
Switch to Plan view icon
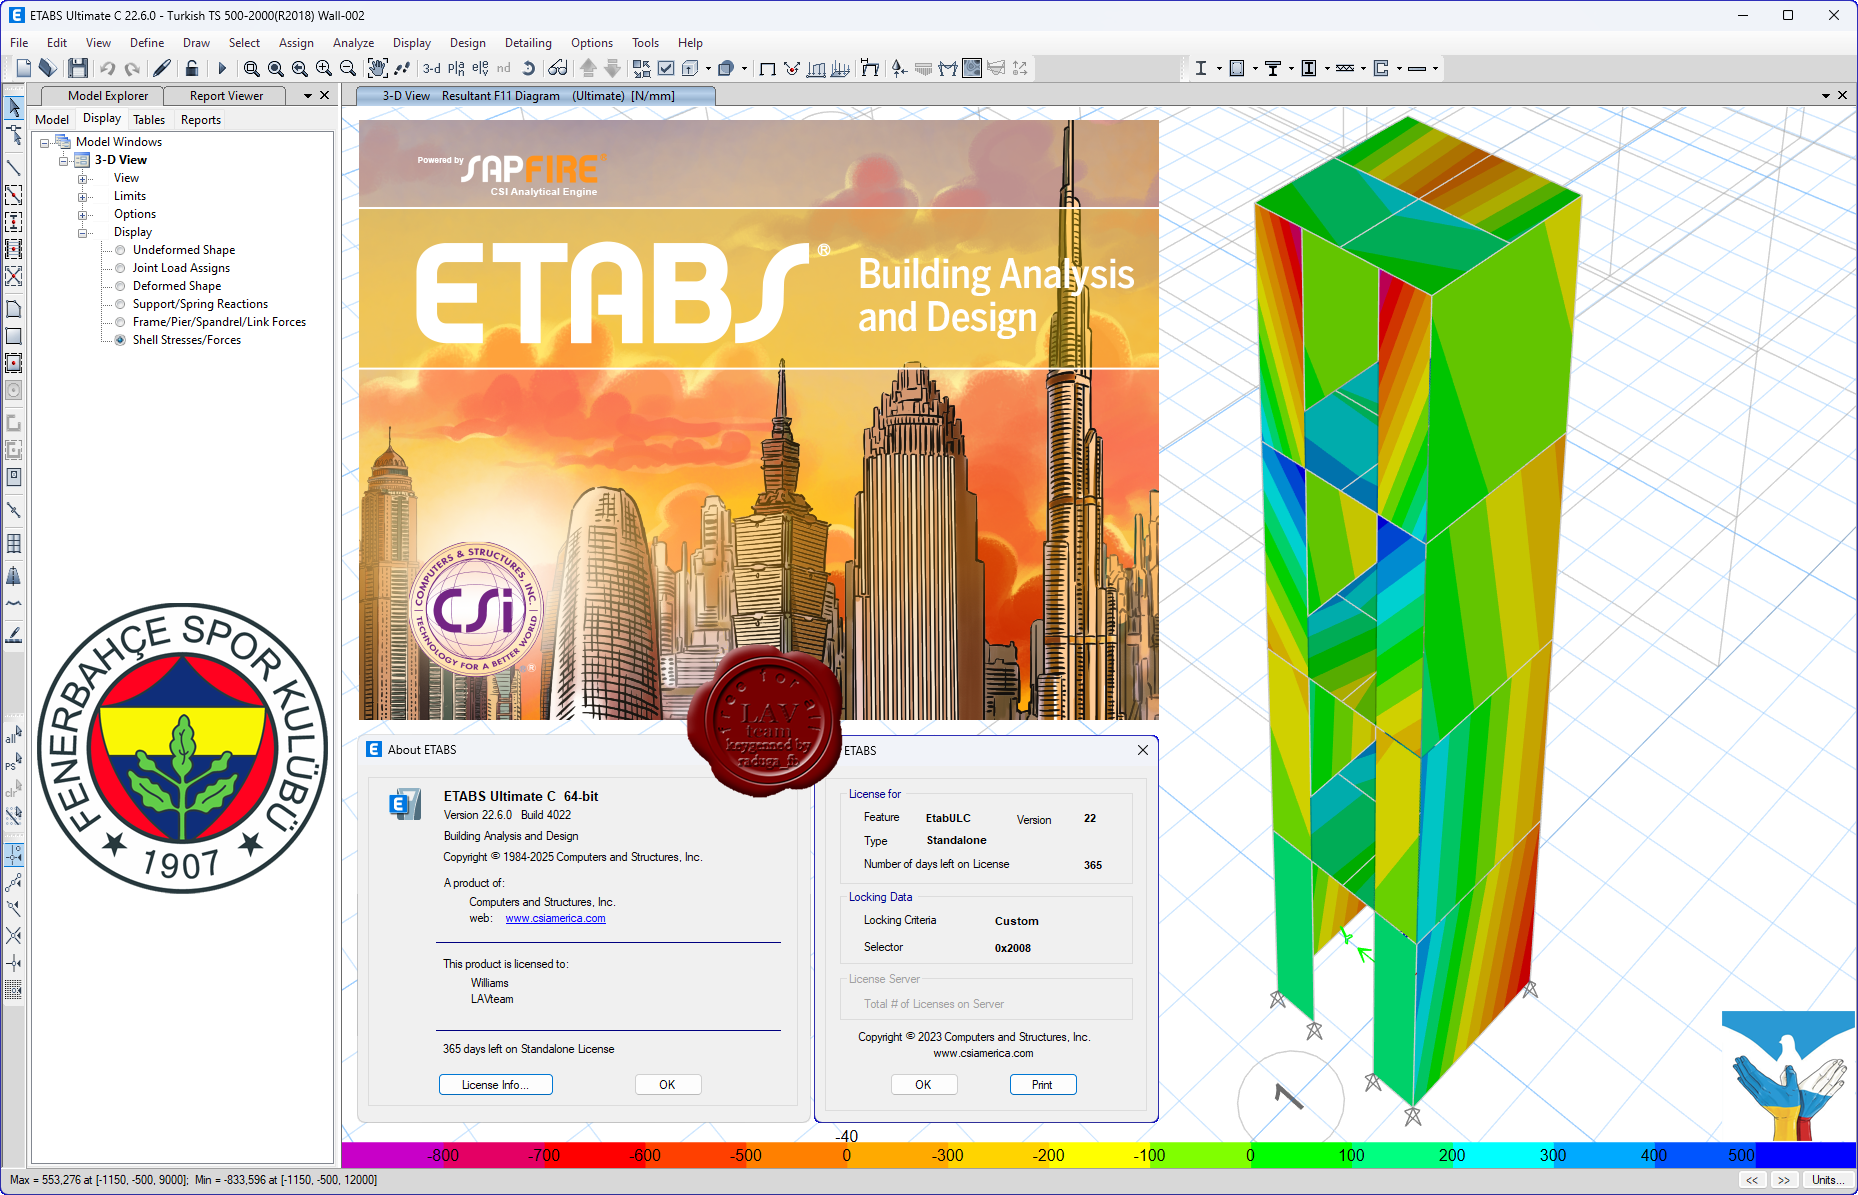[456, 68]
